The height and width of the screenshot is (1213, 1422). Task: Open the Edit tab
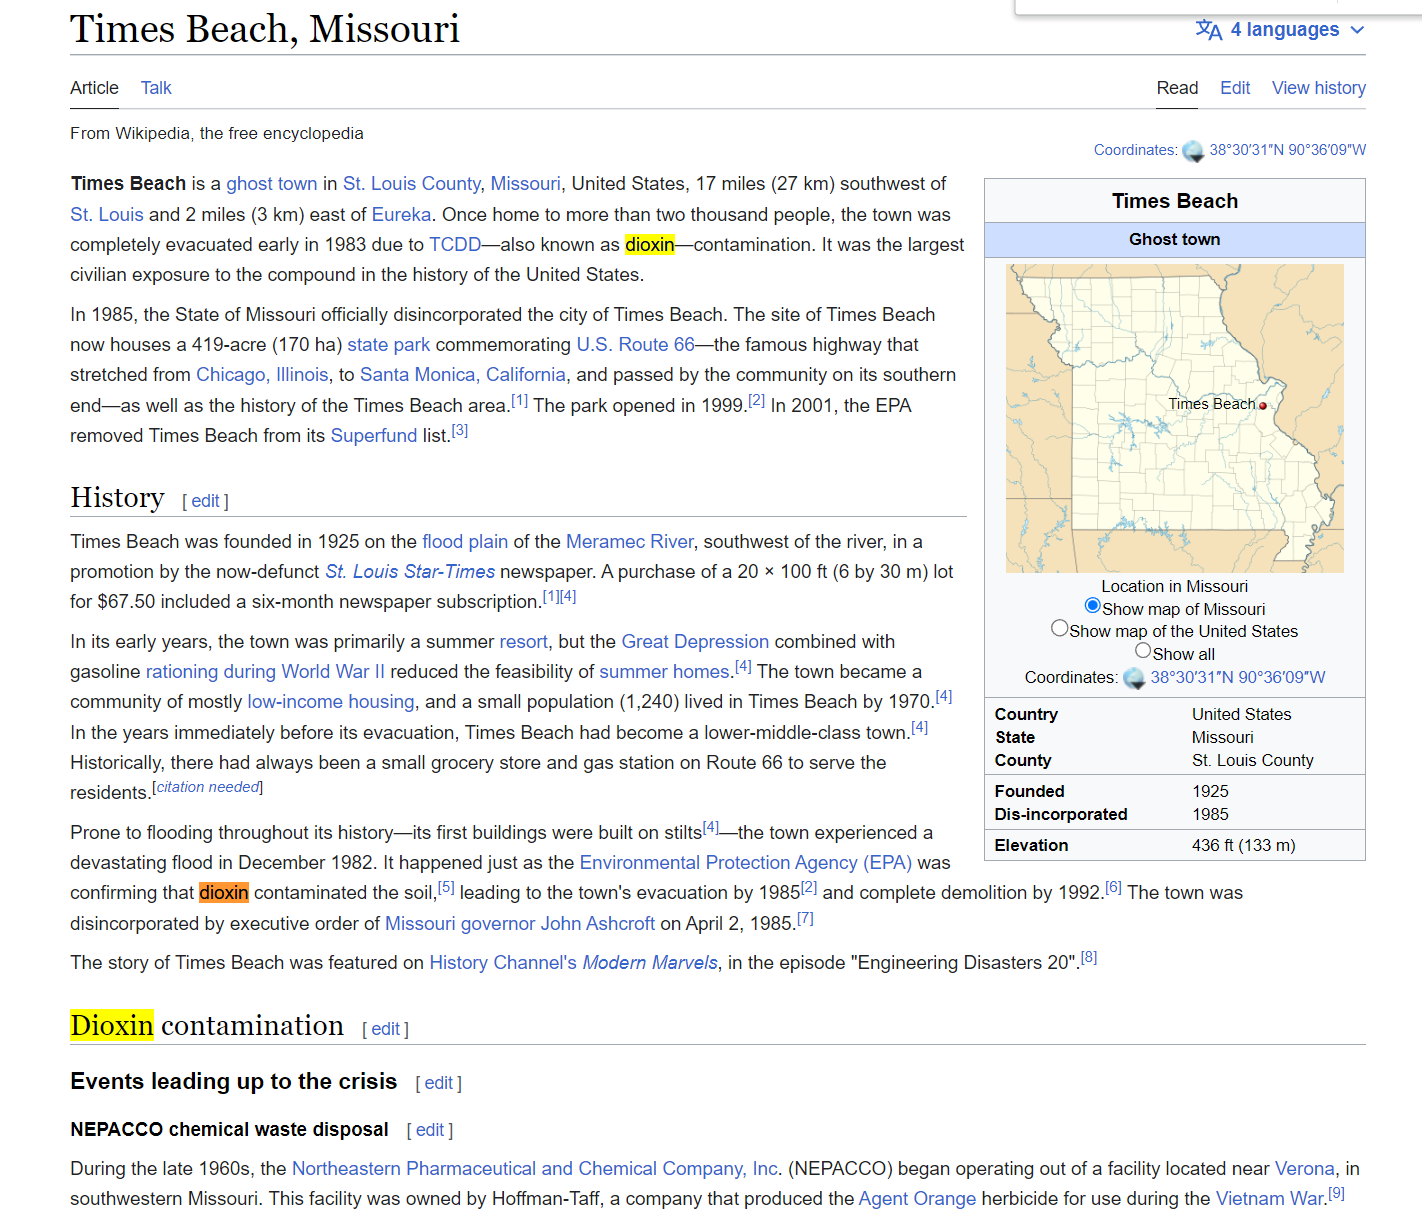[x=1235, y=88]
